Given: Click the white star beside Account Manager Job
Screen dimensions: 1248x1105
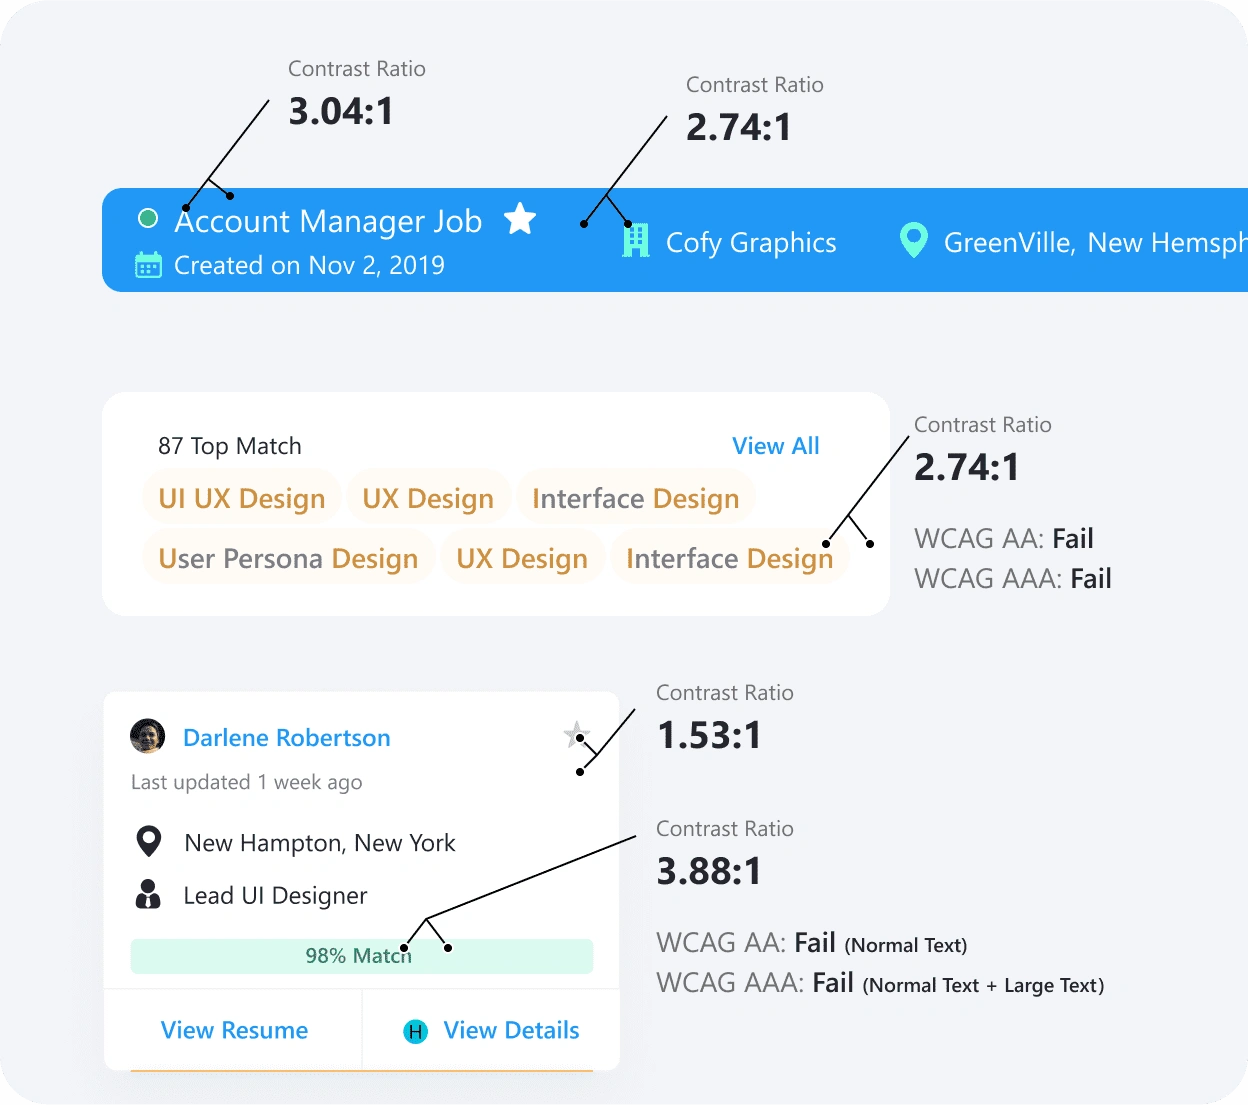Looking at the screenshot, I should coord(520,218).
